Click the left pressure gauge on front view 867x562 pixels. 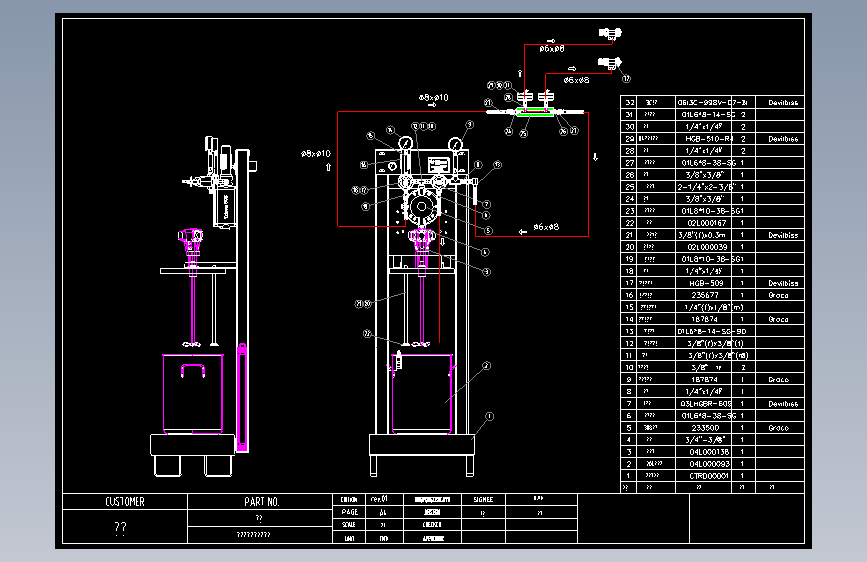405,144
